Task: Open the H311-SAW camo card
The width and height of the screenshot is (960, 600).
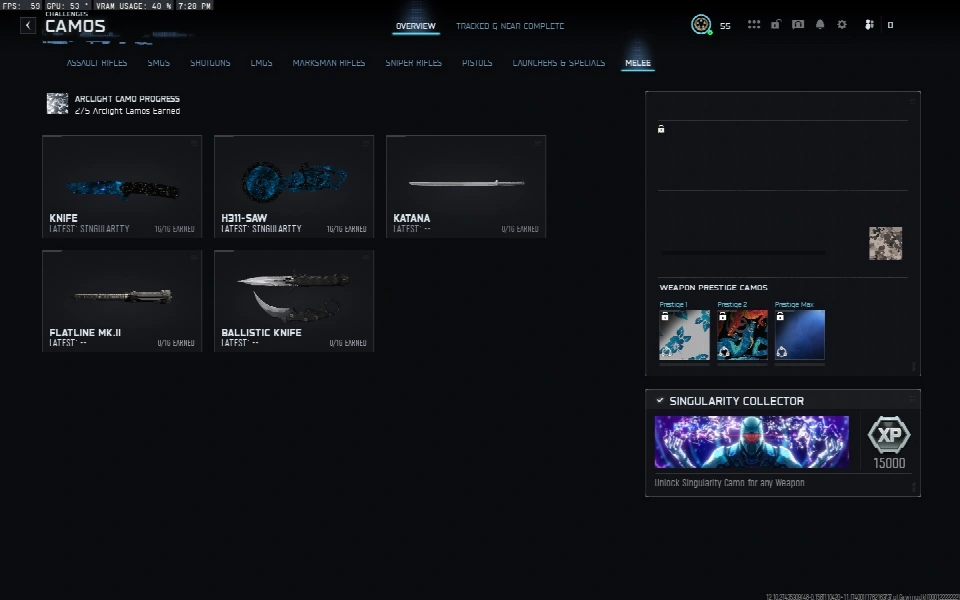Action: 294,186
